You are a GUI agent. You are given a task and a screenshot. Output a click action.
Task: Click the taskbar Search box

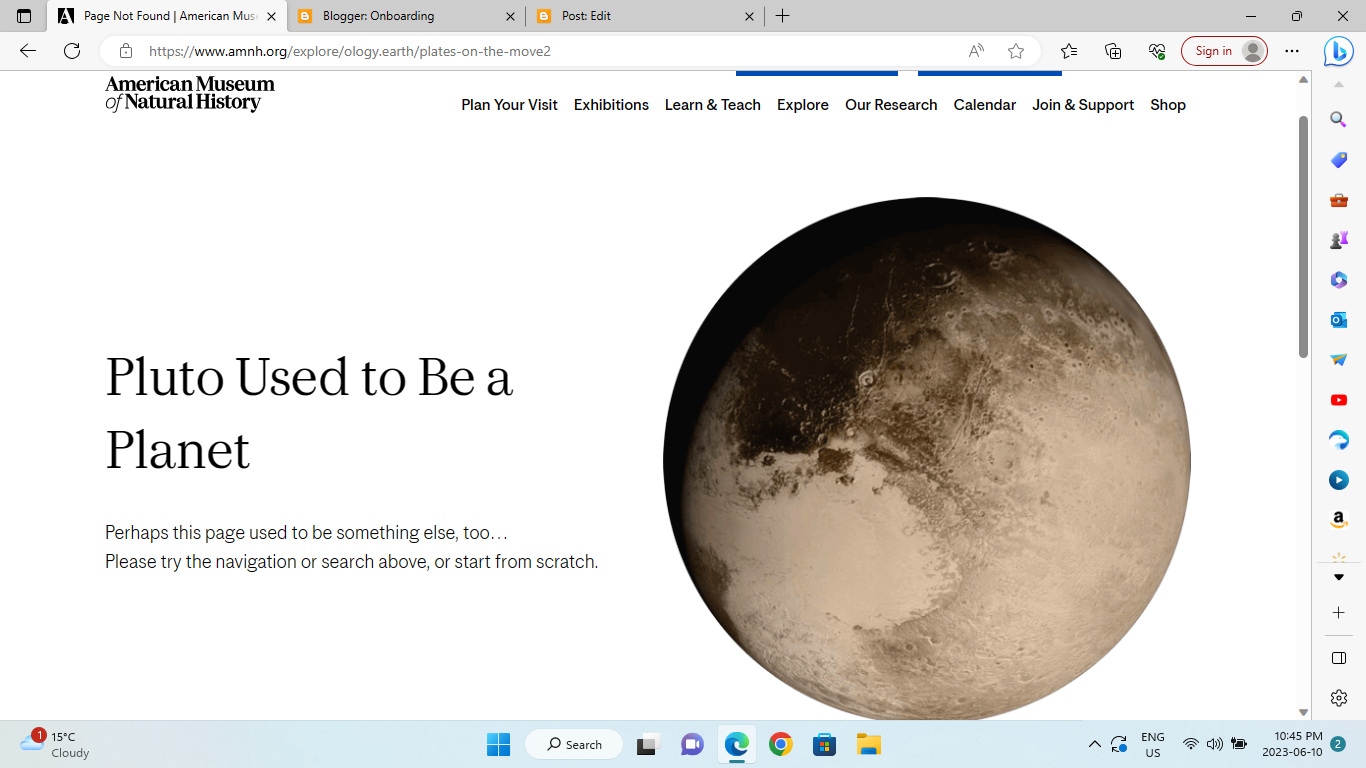coord(574,744)
